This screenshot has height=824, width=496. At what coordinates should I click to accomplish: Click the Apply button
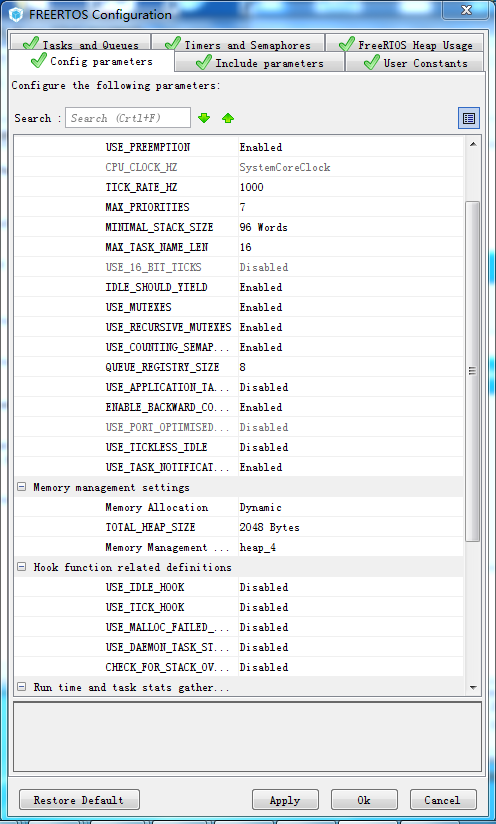coord(285,800)
